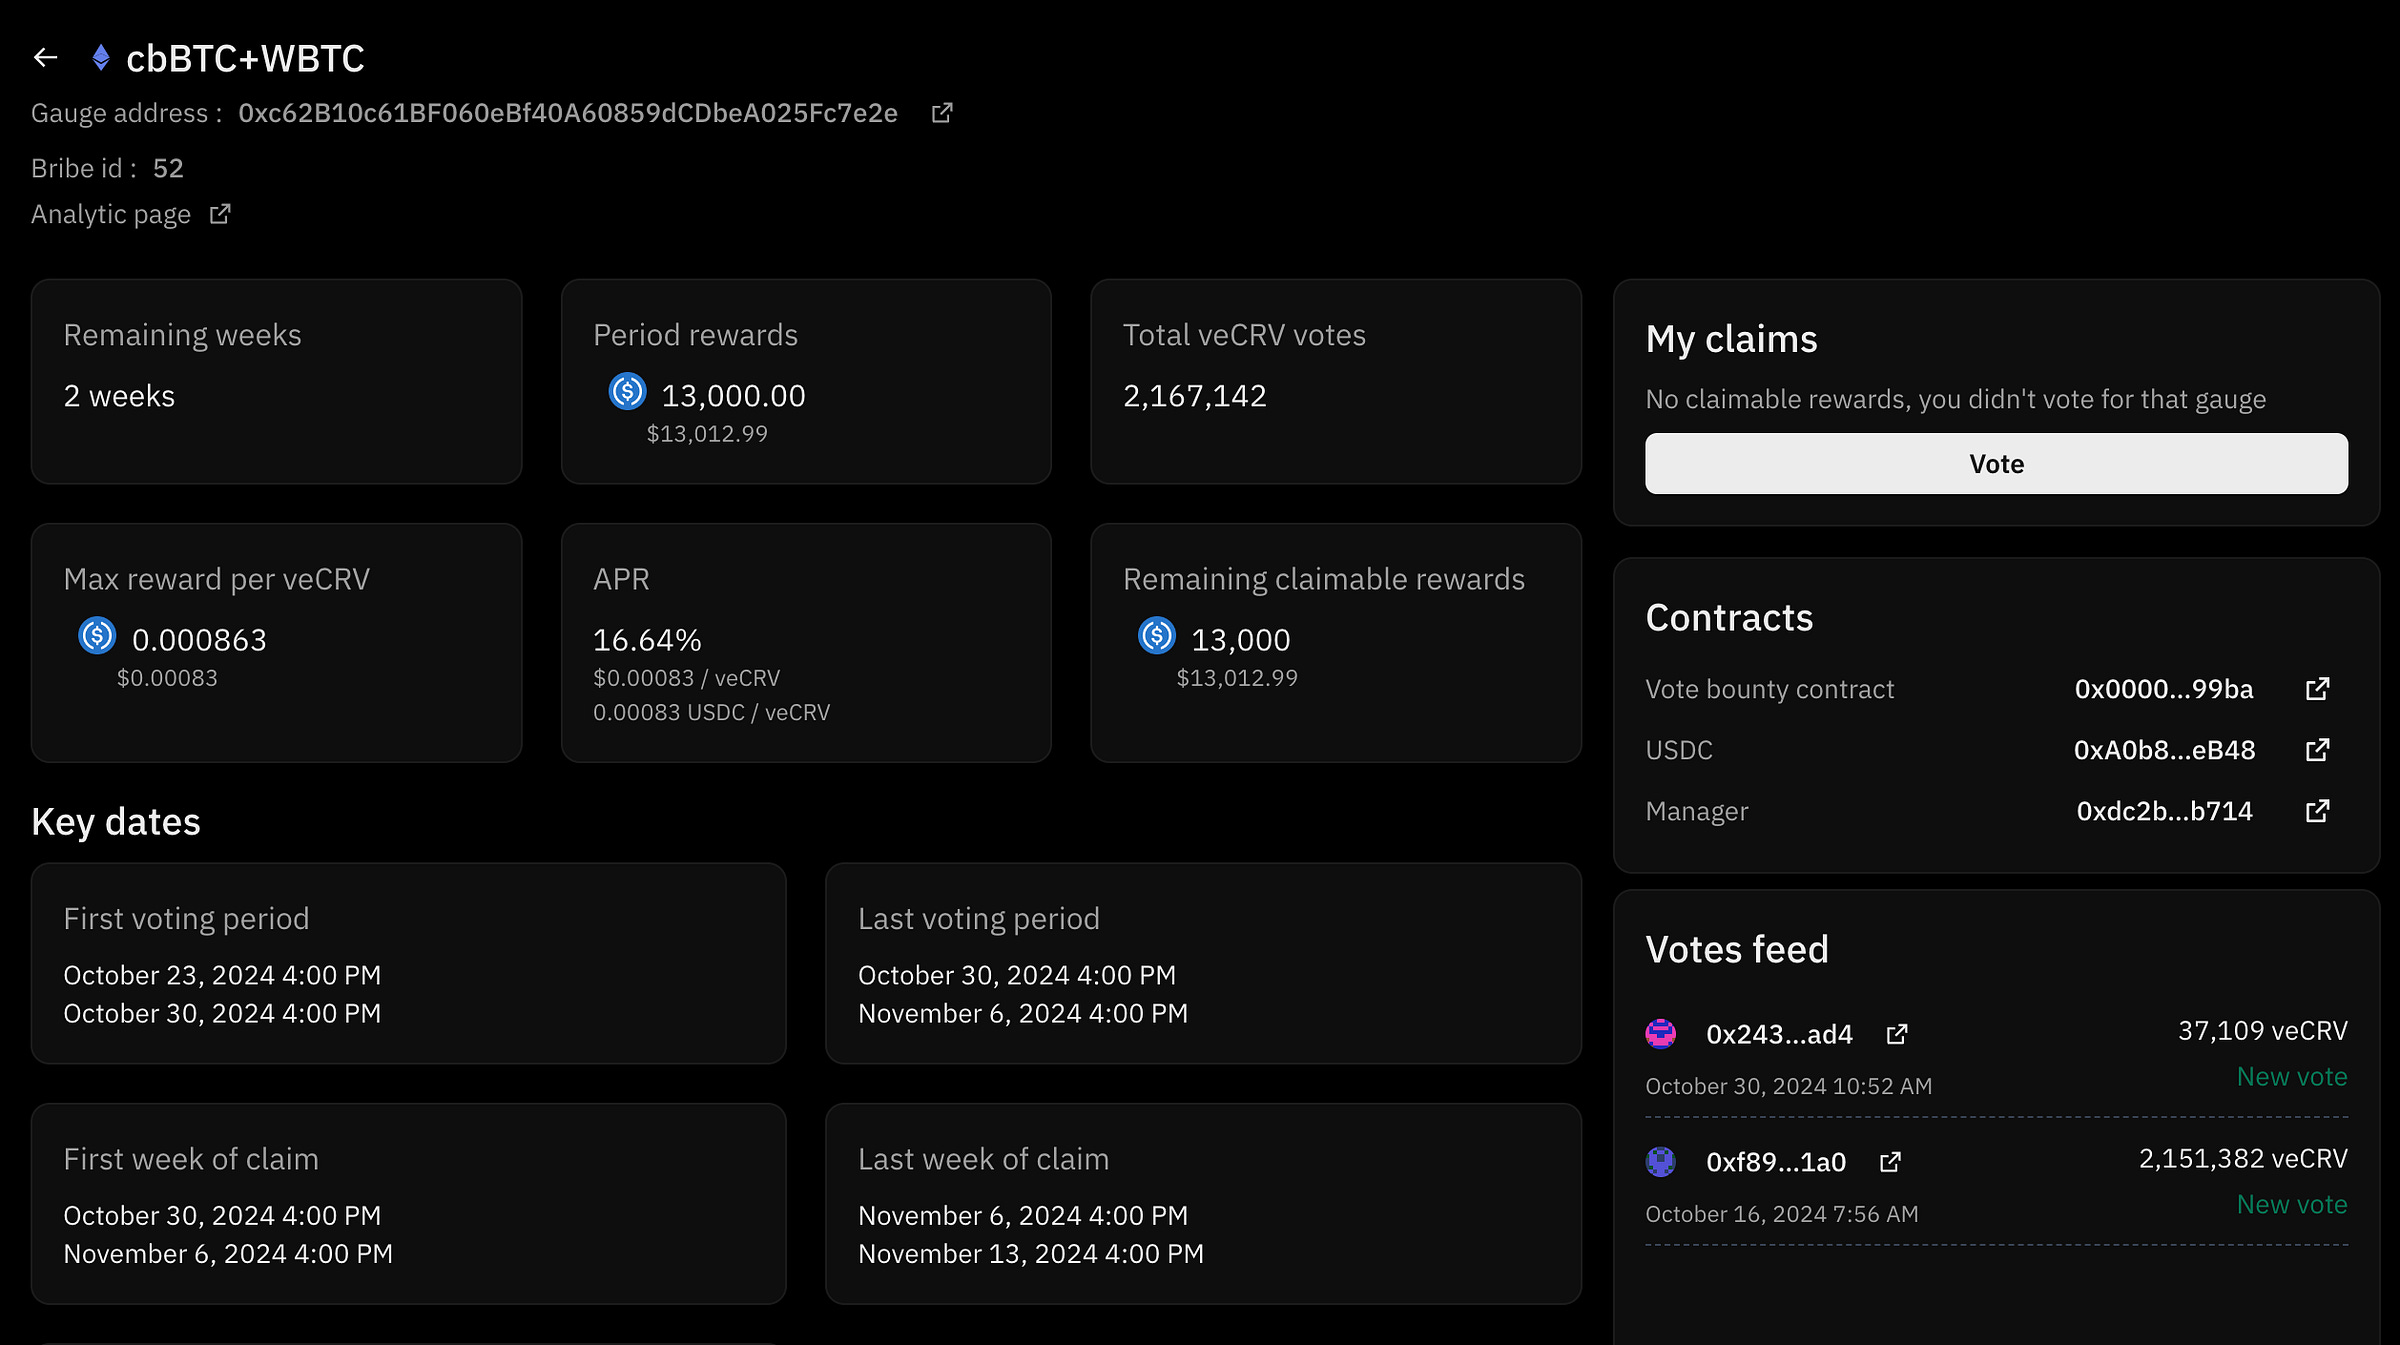Click 'New vote' label for 0xf89...1a0

pyautogui.click(x=2292, y=1204)
